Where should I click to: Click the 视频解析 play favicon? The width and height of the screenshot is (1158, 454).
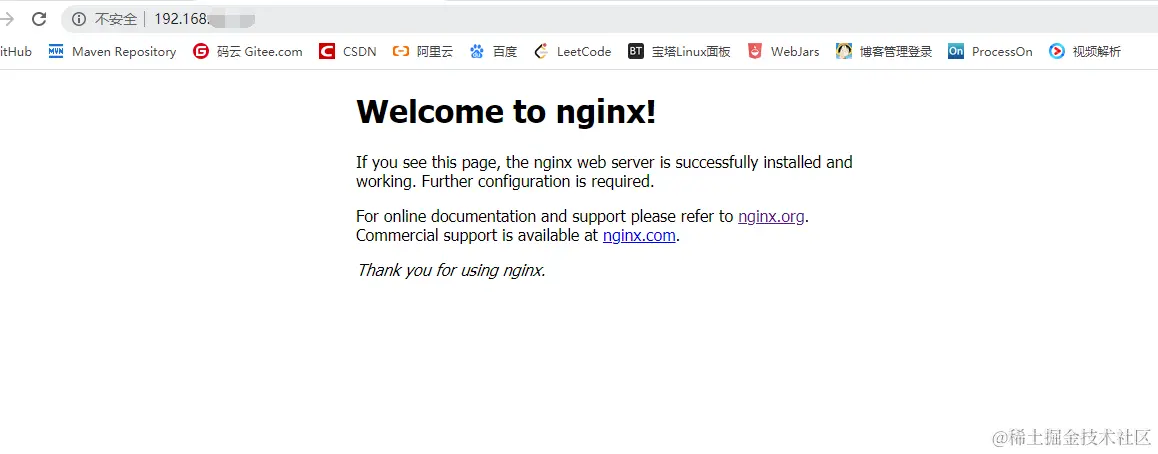click(1057, 51)
